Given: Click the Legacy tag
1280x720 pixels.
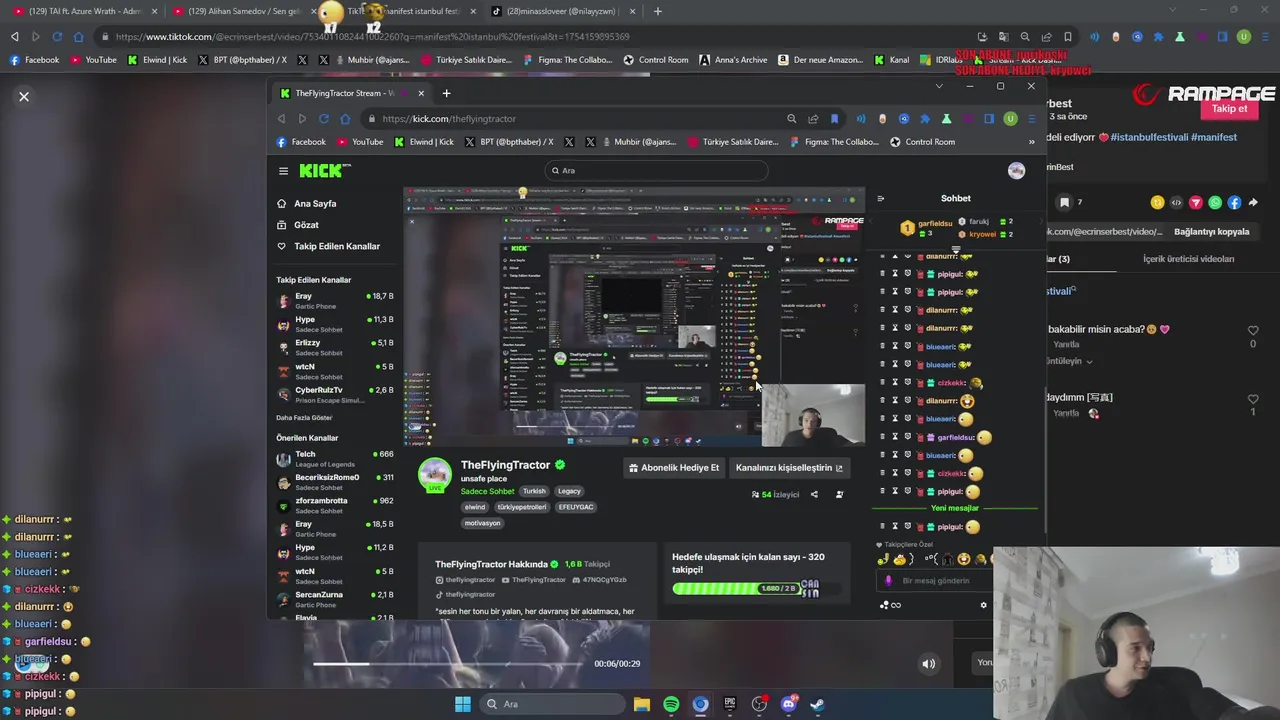Looking at the screenshot, I should (569, 491).
